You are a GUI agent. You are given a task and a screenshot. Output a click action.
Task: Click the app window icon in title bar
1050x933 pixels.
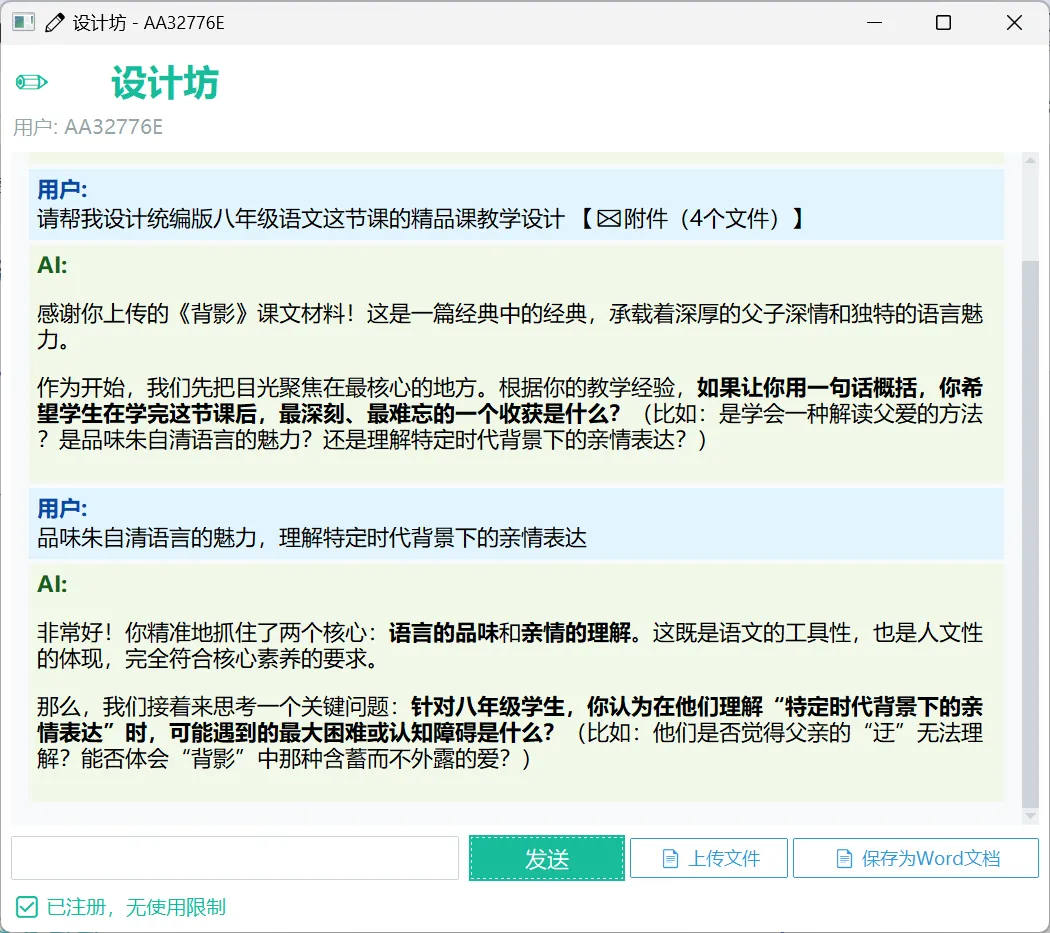pyautogui.click(x=23, y=22)
